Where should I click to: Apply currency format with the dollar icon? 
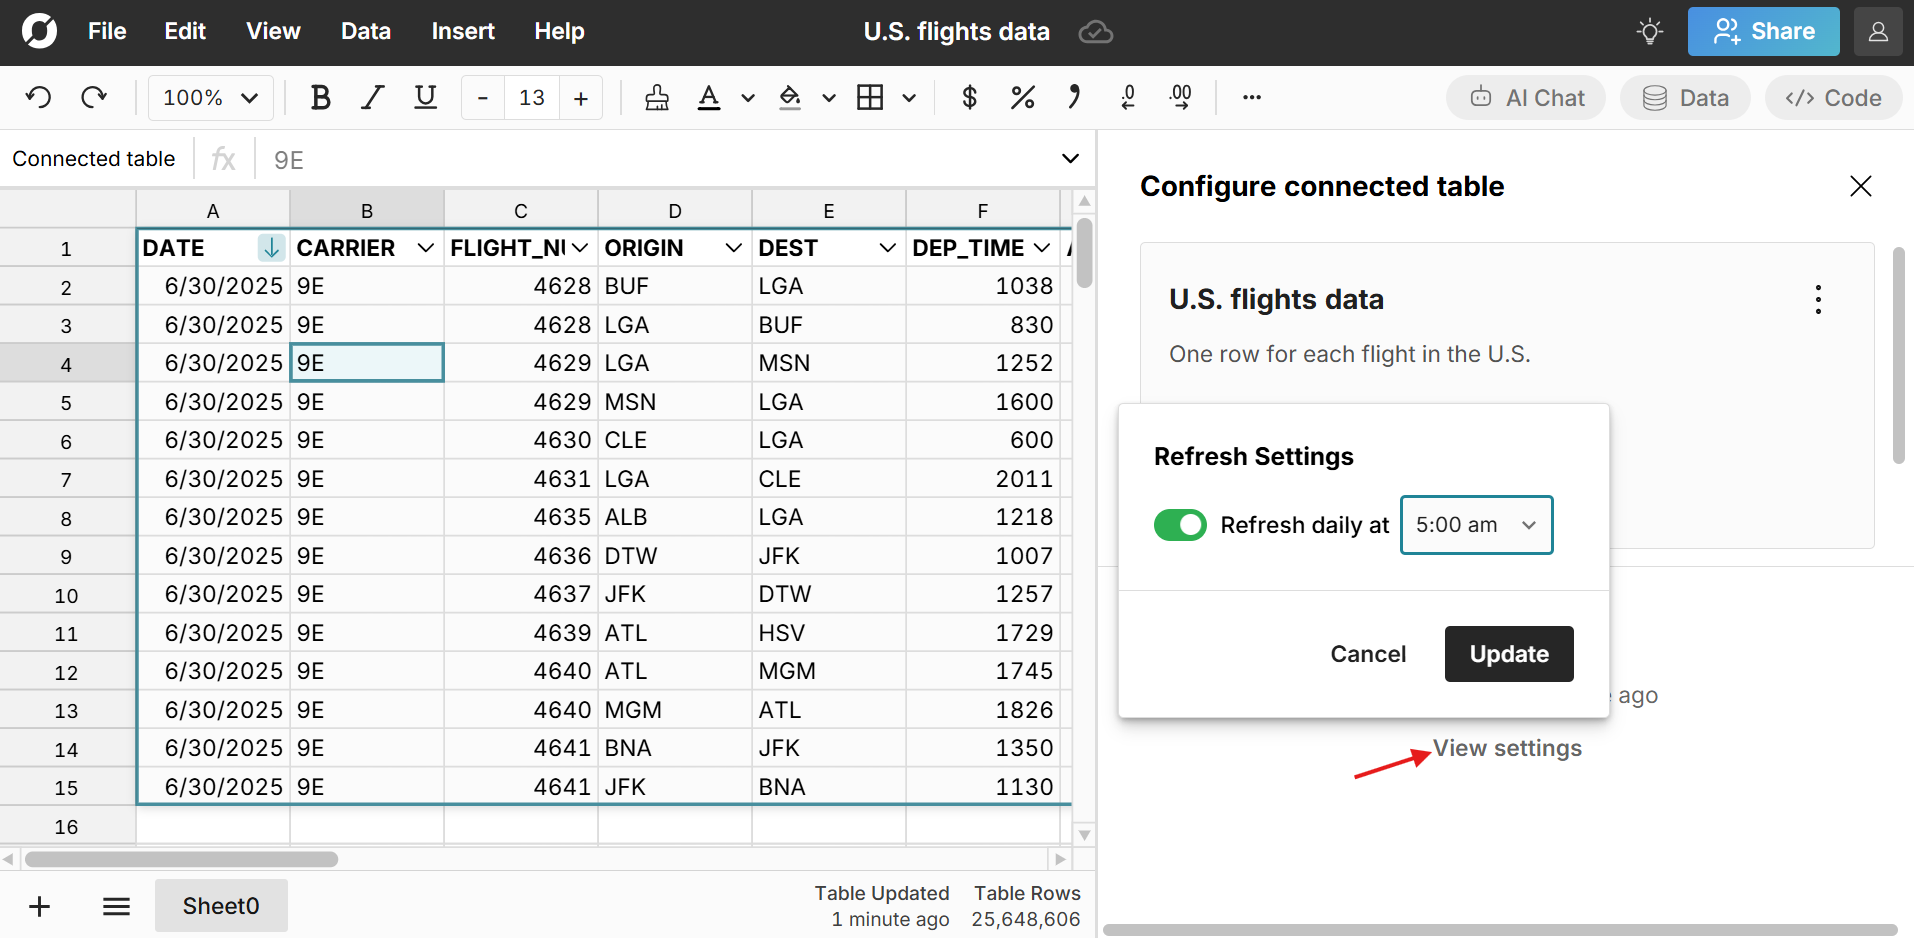(968, 97)
